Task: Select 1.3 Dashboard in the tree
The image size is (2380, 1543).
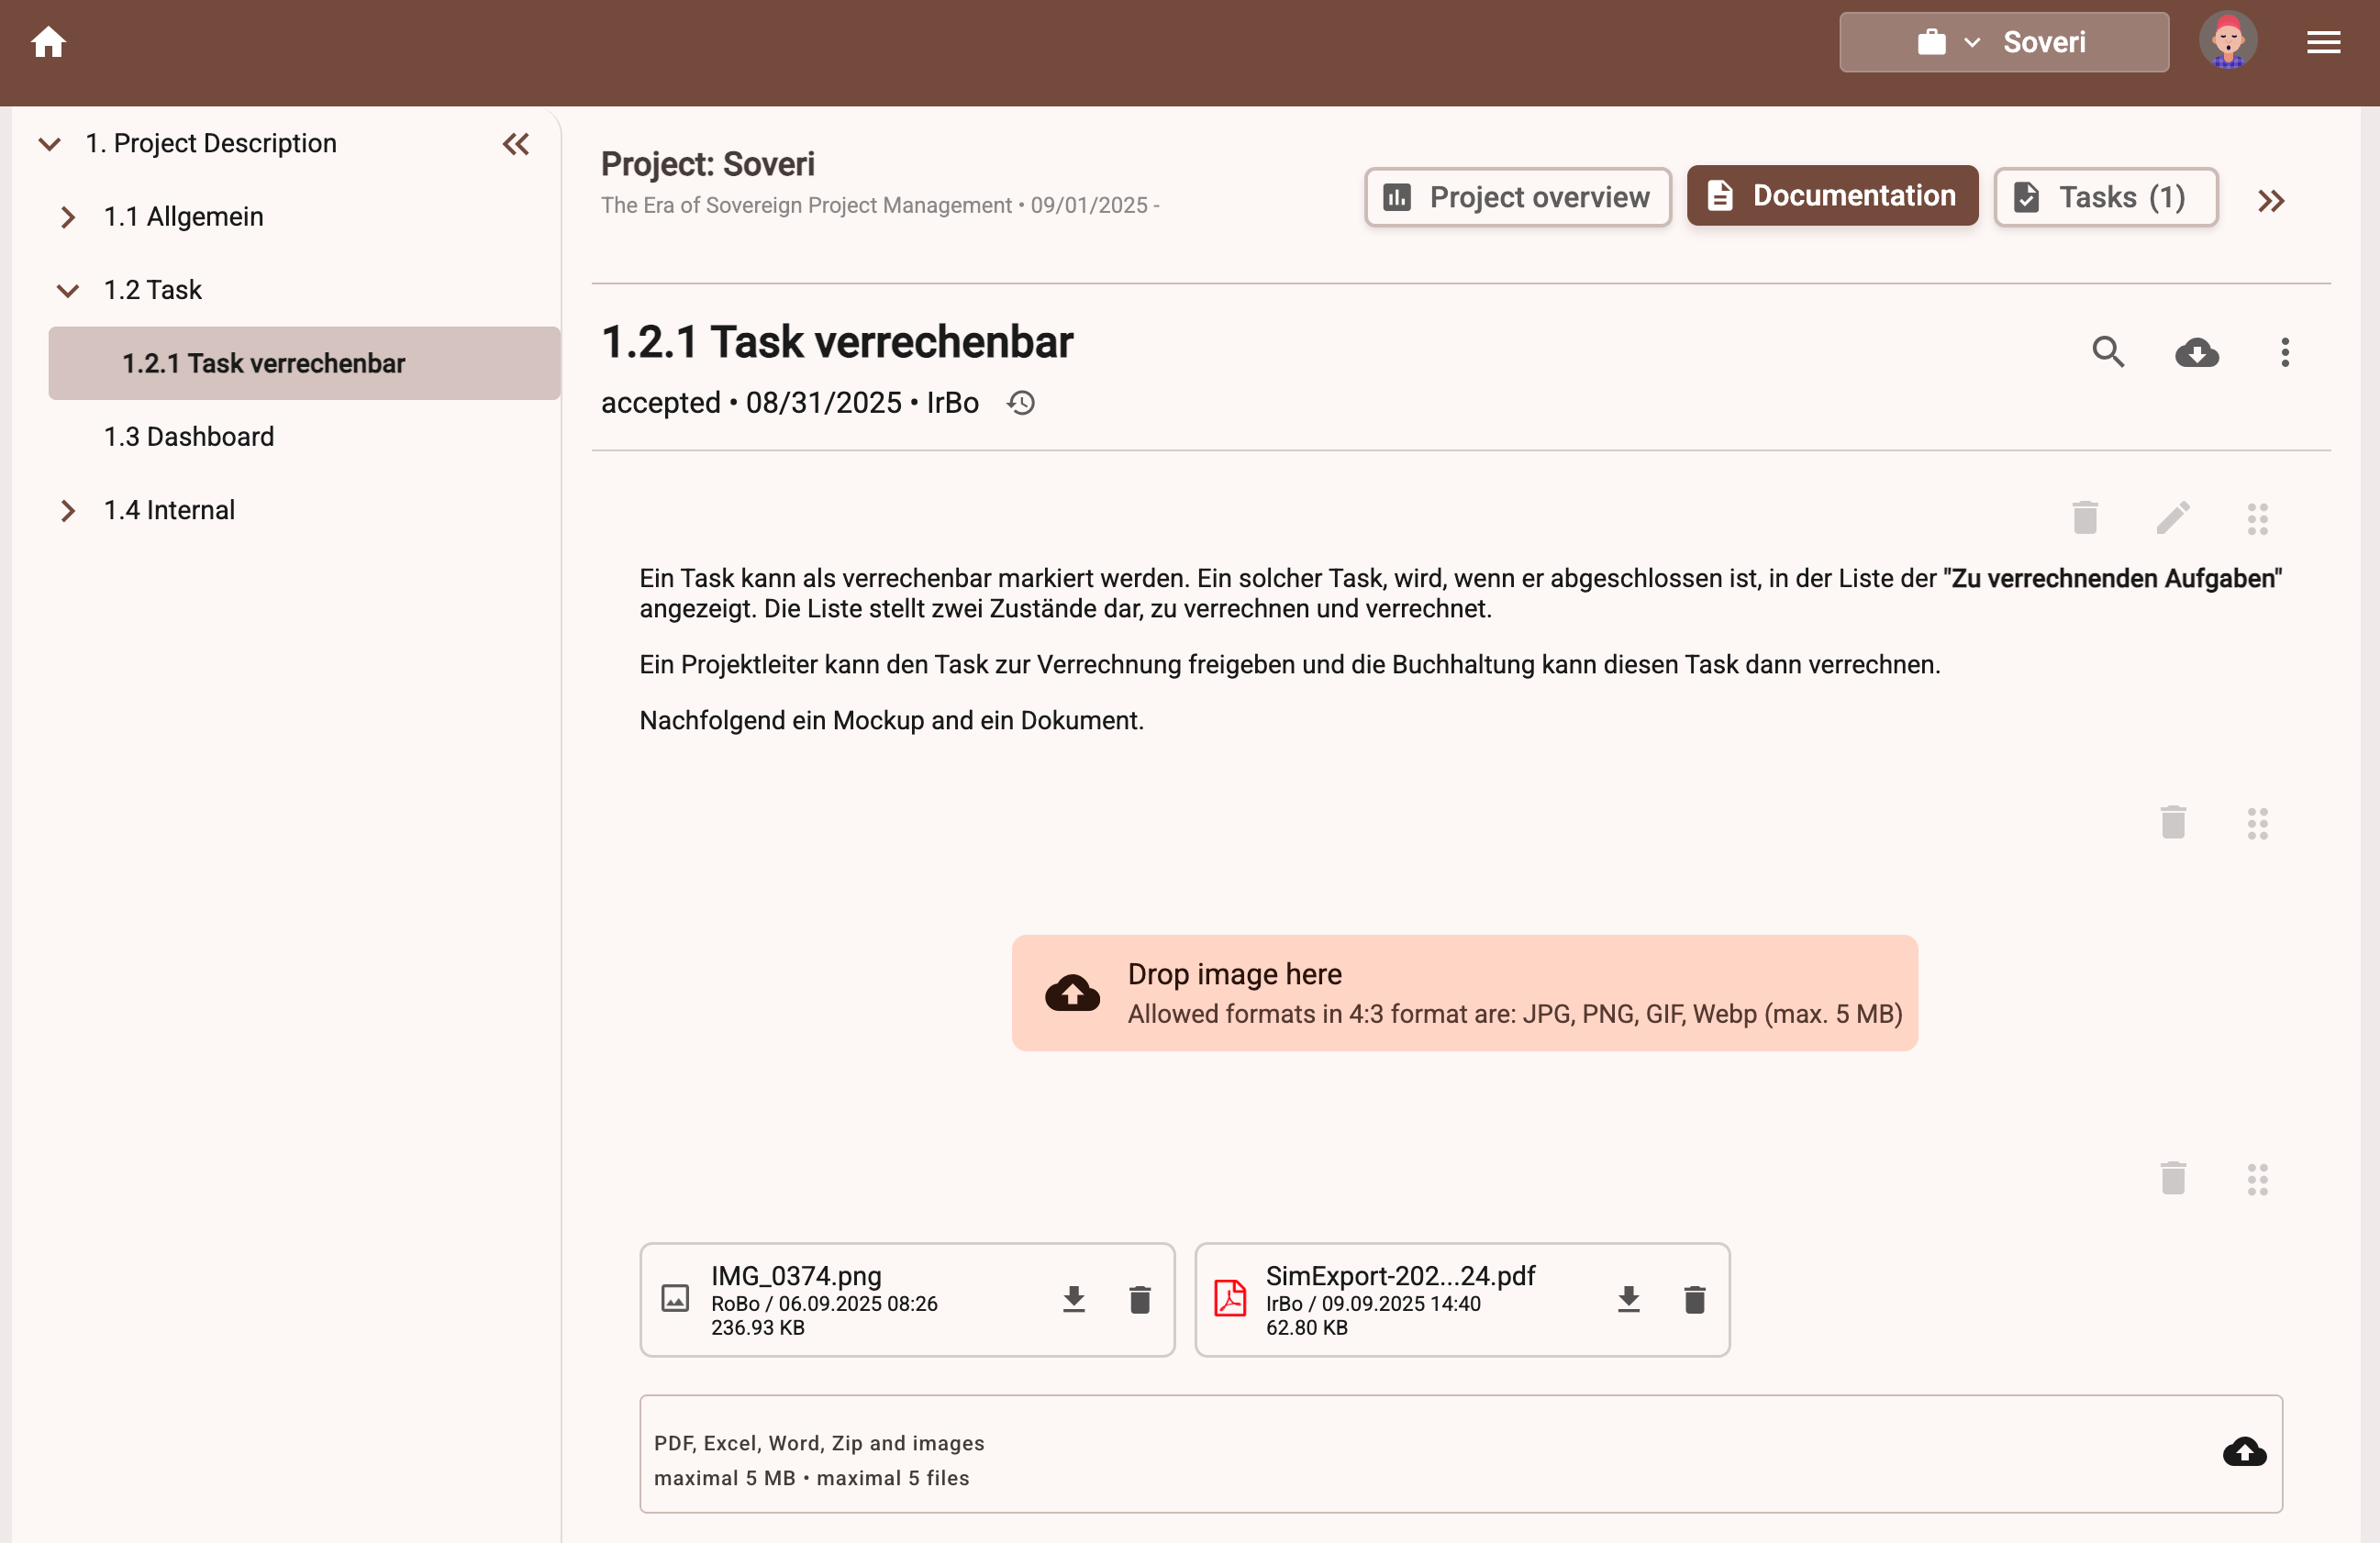Action: 189,437
